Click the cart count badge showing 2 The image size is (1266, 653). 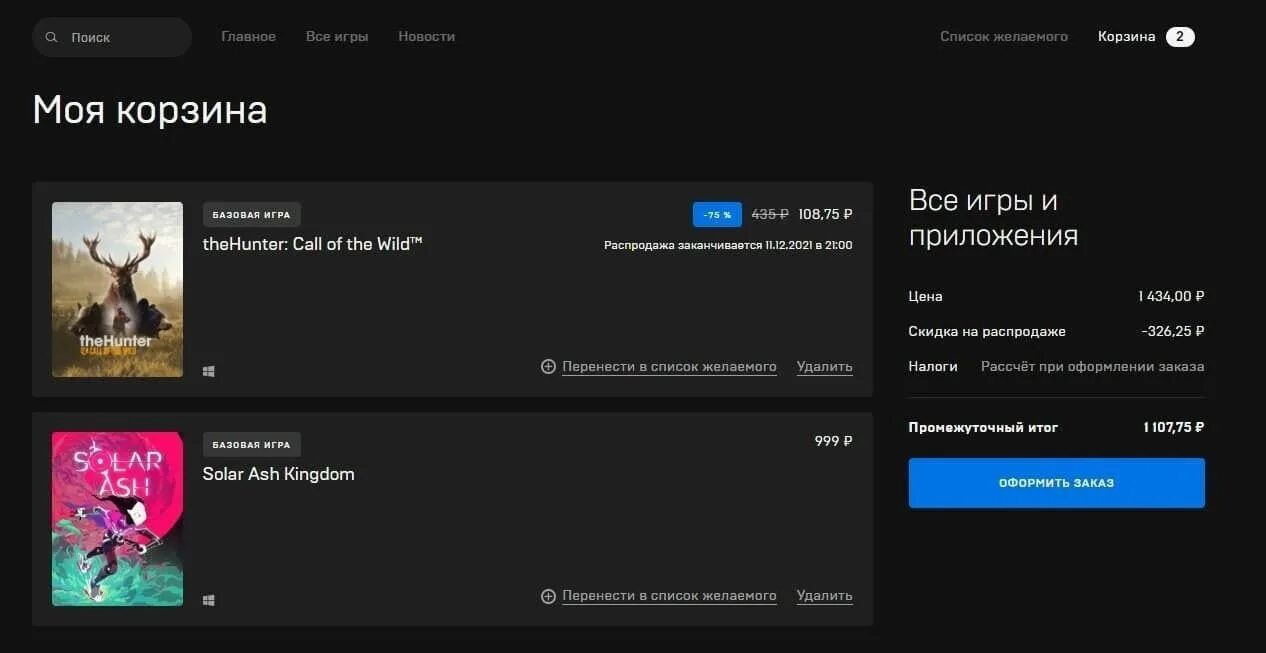click(1180, 37)
